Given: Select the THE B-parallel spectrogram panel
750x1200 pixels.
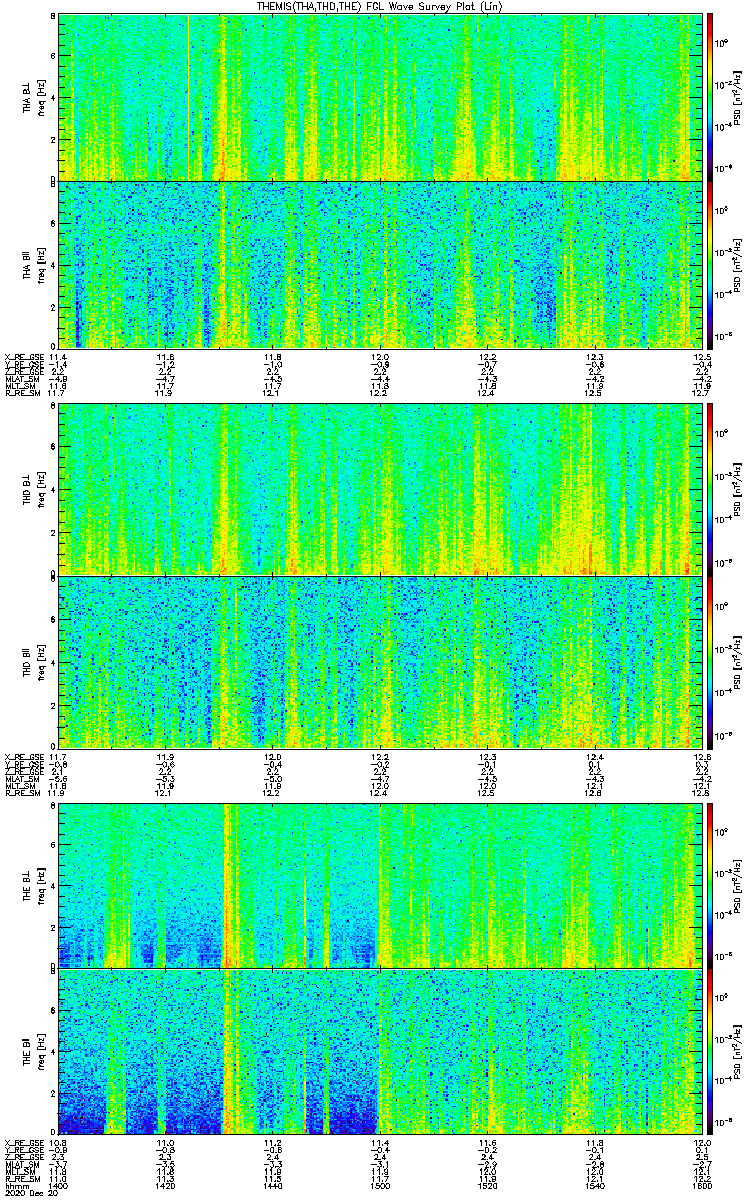Looking at the screenshot, I should tap(380, 1052).
